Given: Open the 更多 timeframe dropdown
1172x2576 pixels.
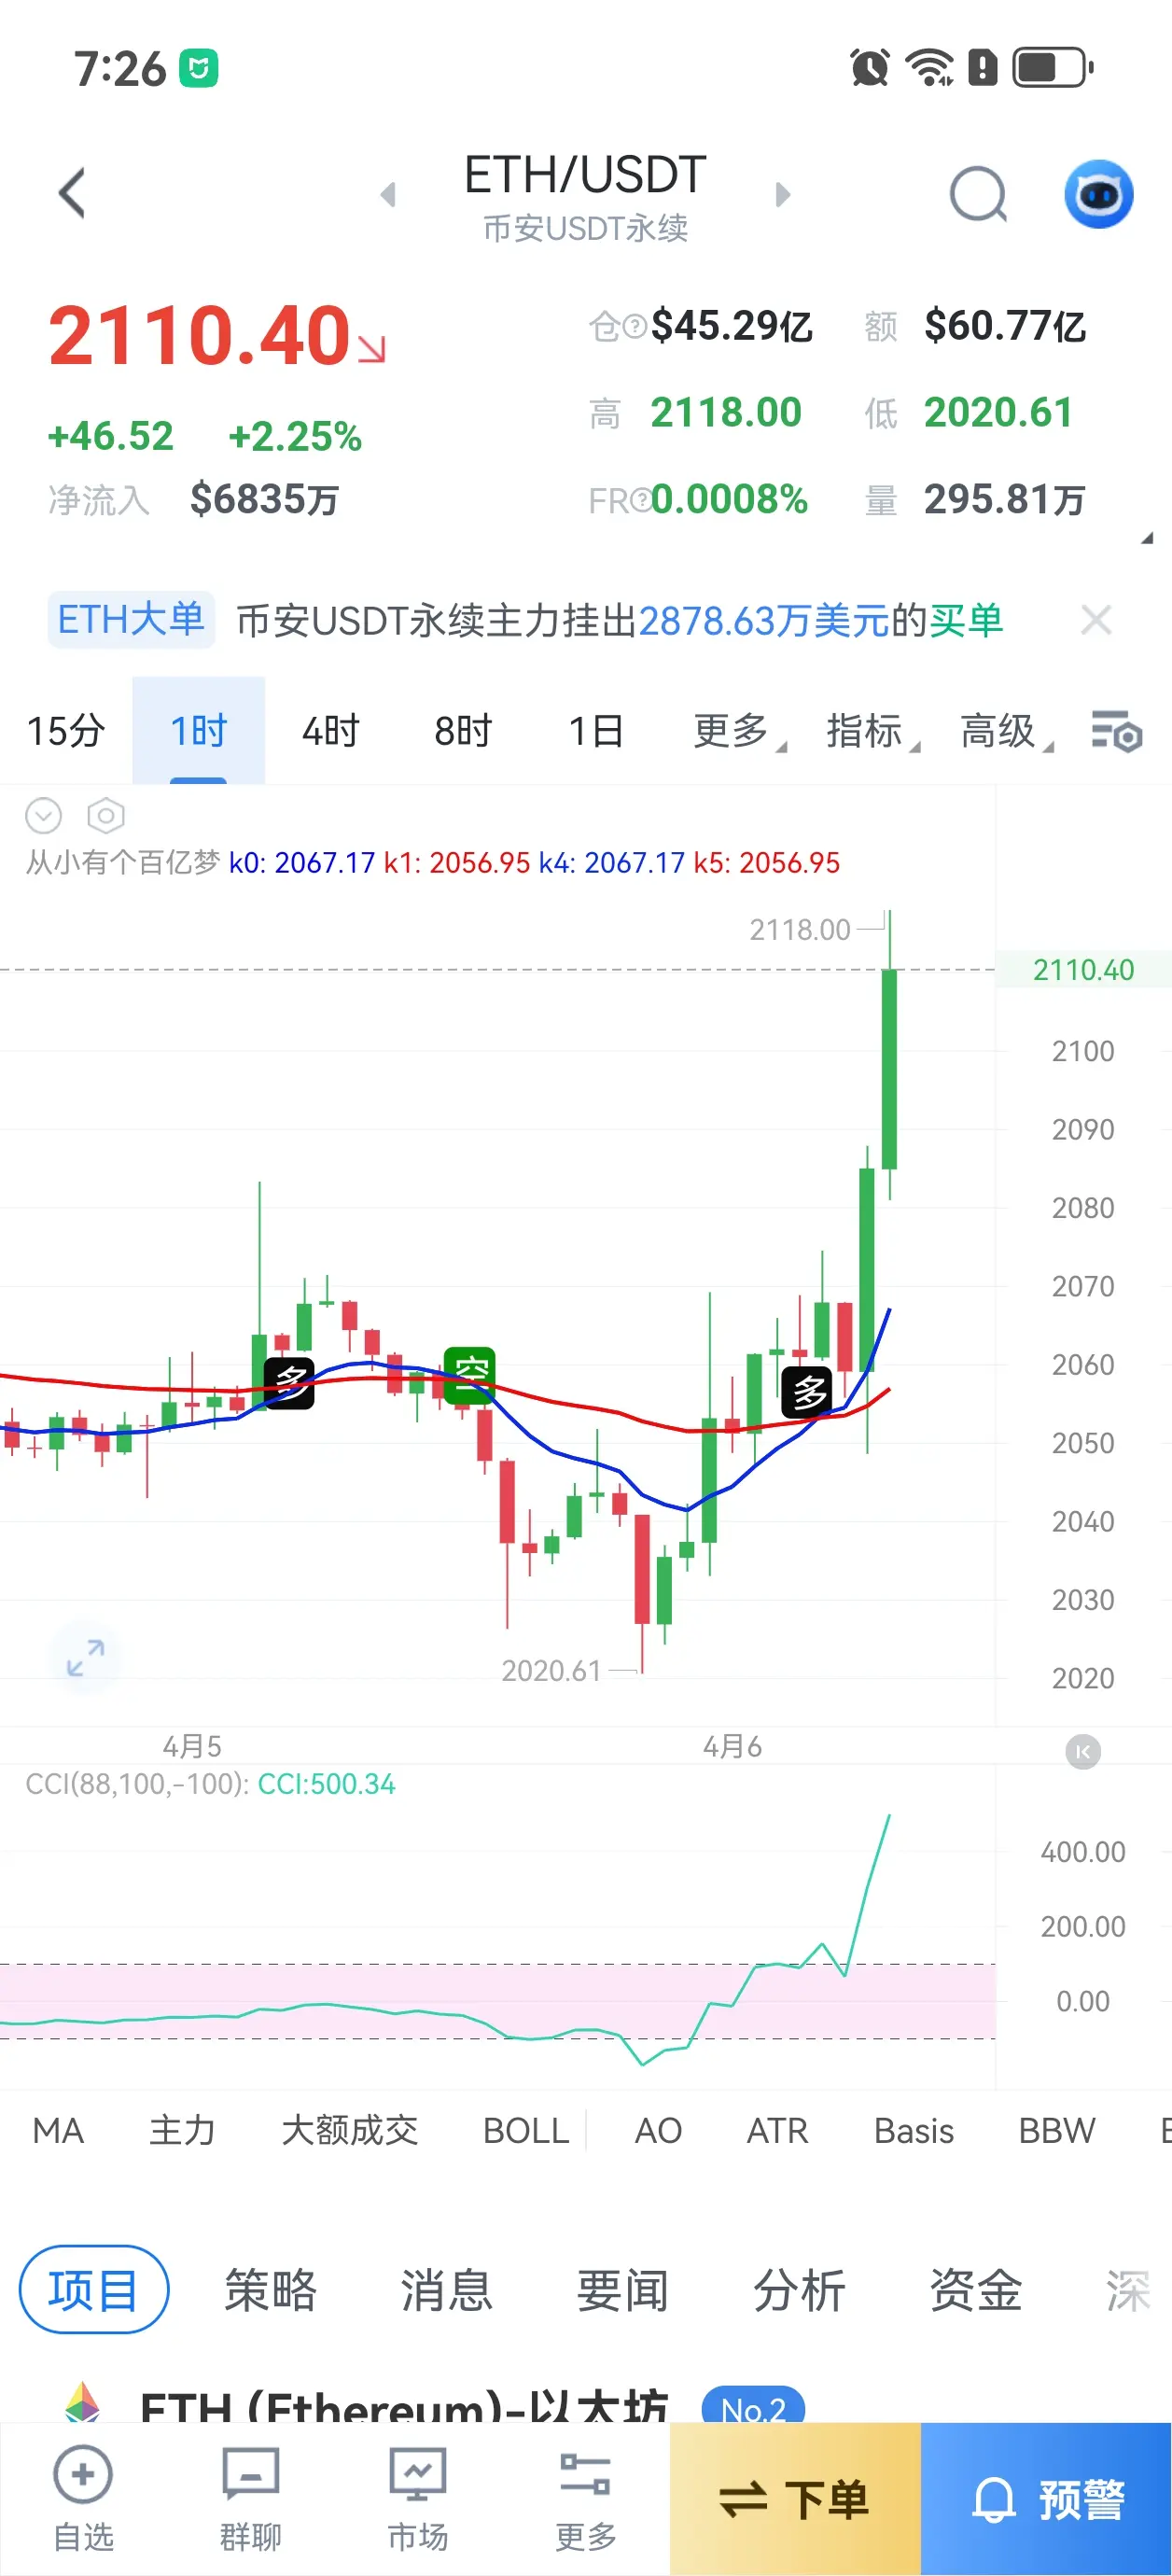Looking at the screenshot, I should 739,731.
